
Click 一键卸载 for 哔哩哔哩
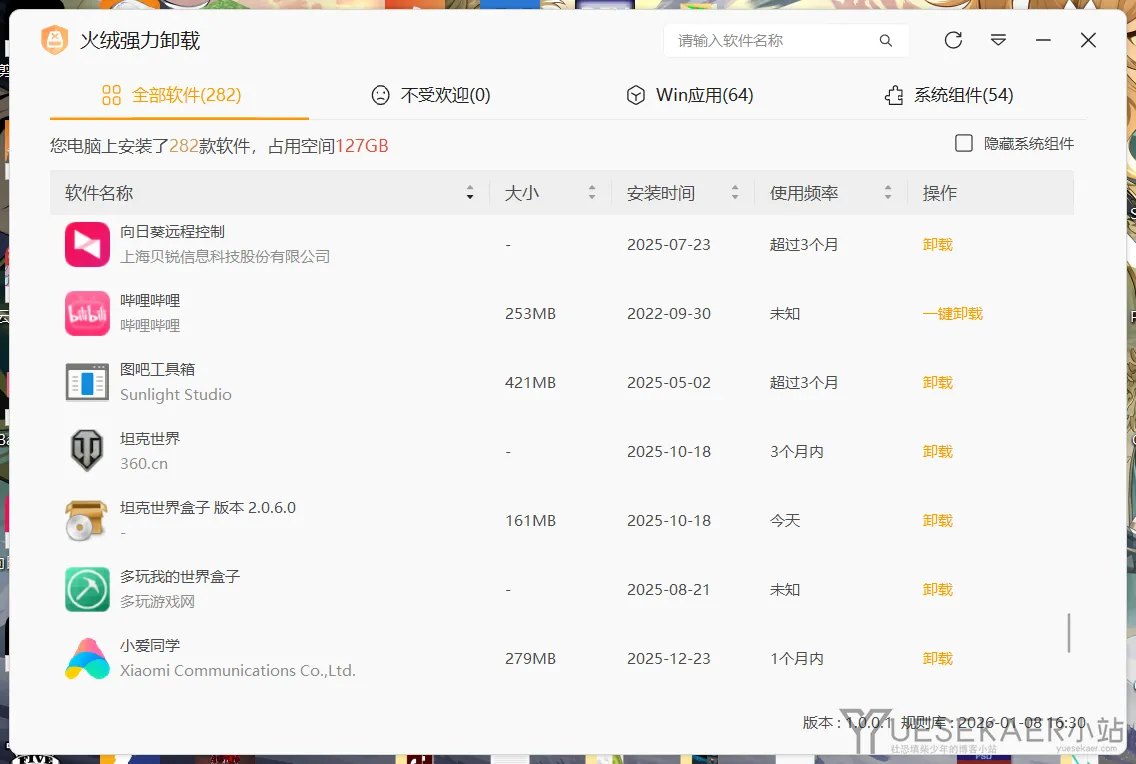coord(953,314)
